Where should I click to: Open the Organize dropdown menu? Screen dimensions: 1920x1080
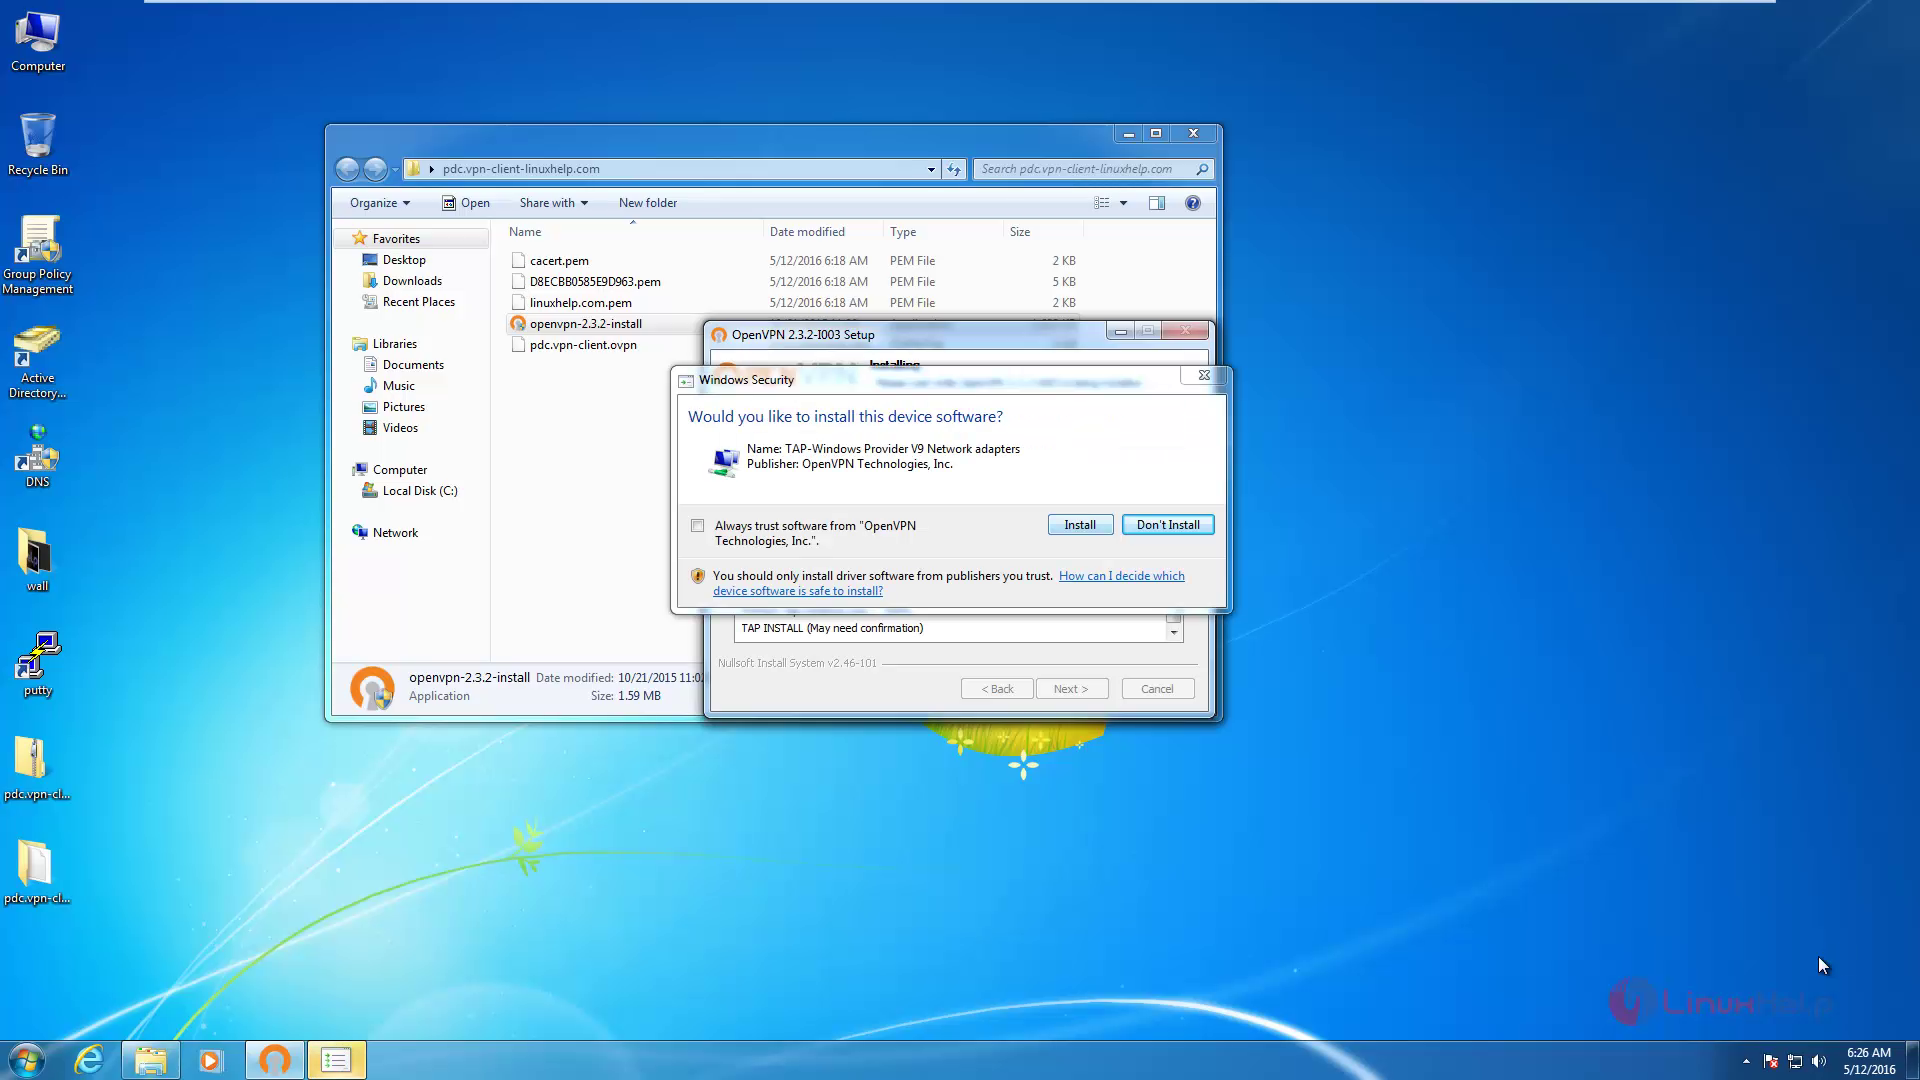click(x=380, y=203)
